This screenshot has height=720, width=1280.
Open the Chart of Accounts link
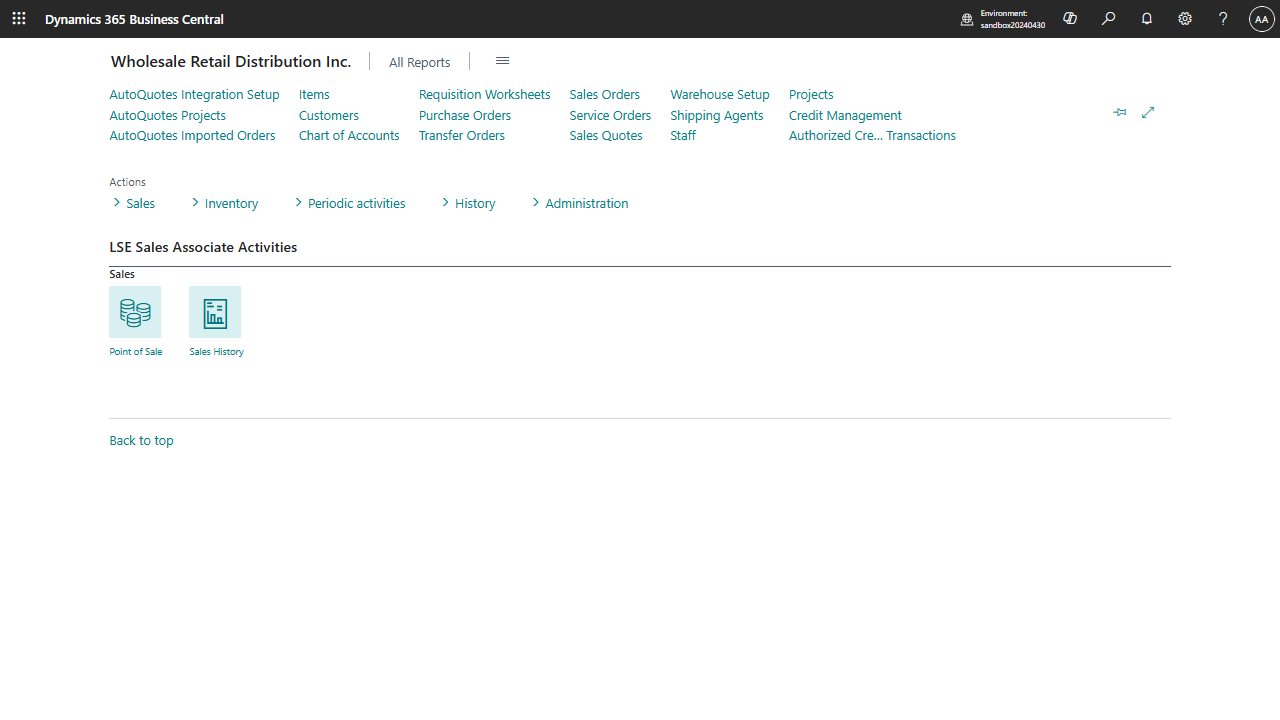tap(349, 135)
